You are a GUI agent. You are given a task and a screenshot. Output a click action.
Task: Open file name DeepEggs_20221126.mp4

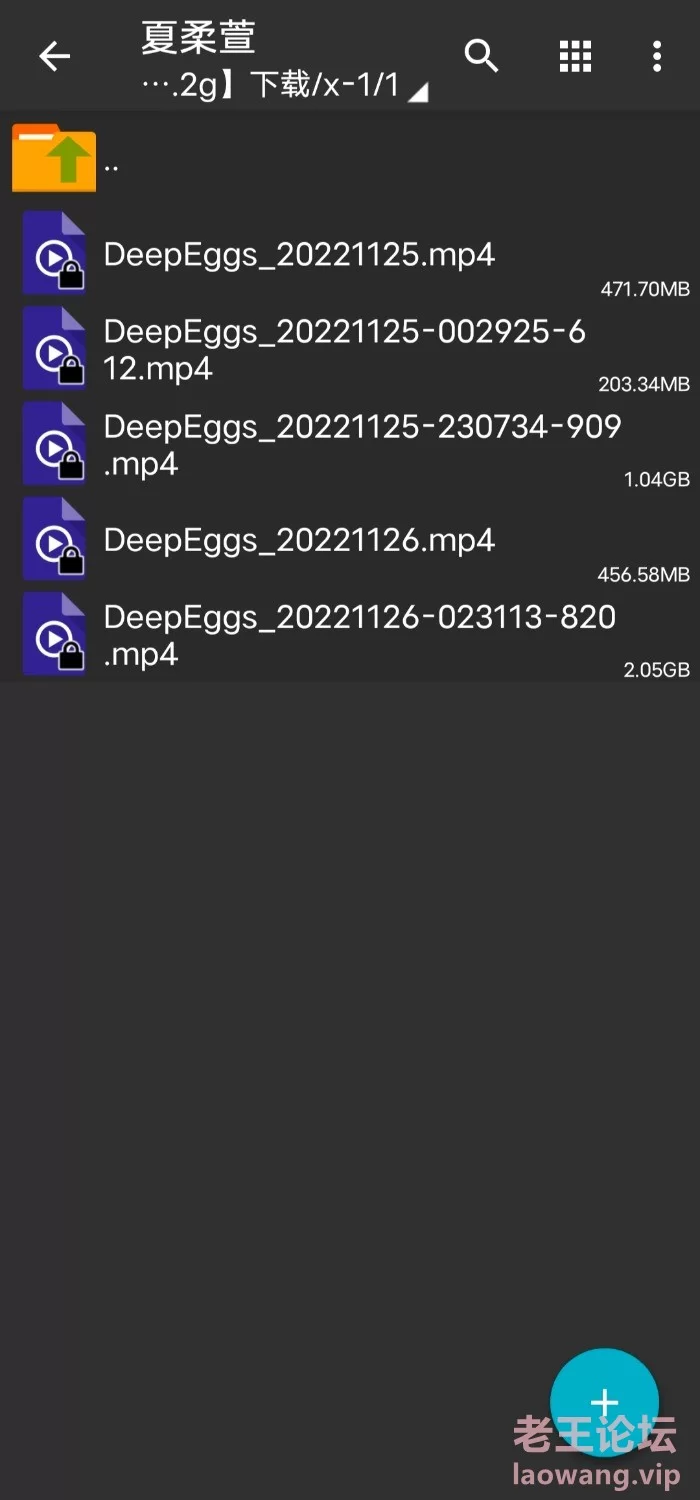click(x=299, y=541)
